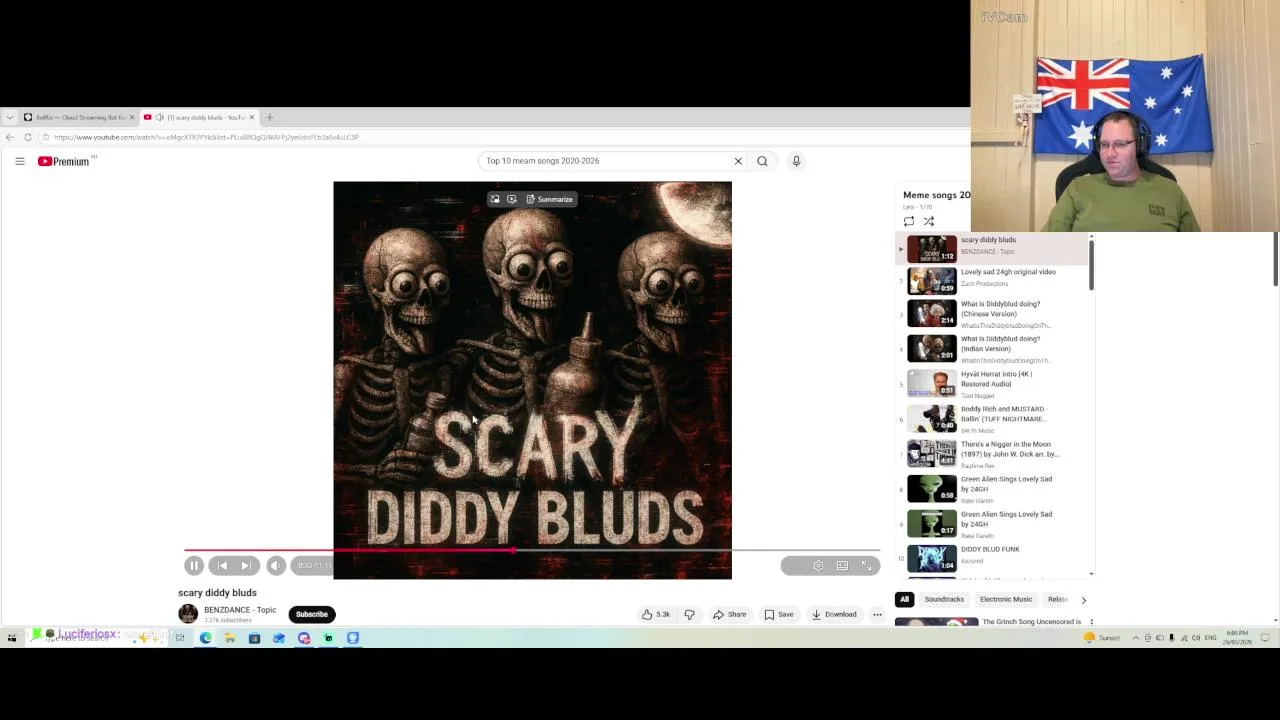Screen dimensions: 1280x720
Task: Download the video
Action: 834,614
